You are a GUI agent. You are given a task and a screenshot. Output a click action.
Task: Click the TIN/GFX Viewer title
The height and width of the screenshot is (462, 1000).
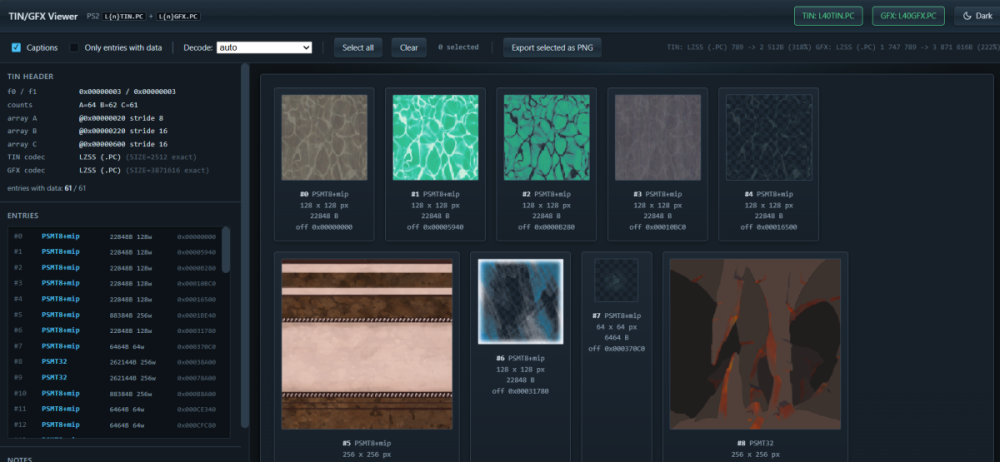(43, 16)
